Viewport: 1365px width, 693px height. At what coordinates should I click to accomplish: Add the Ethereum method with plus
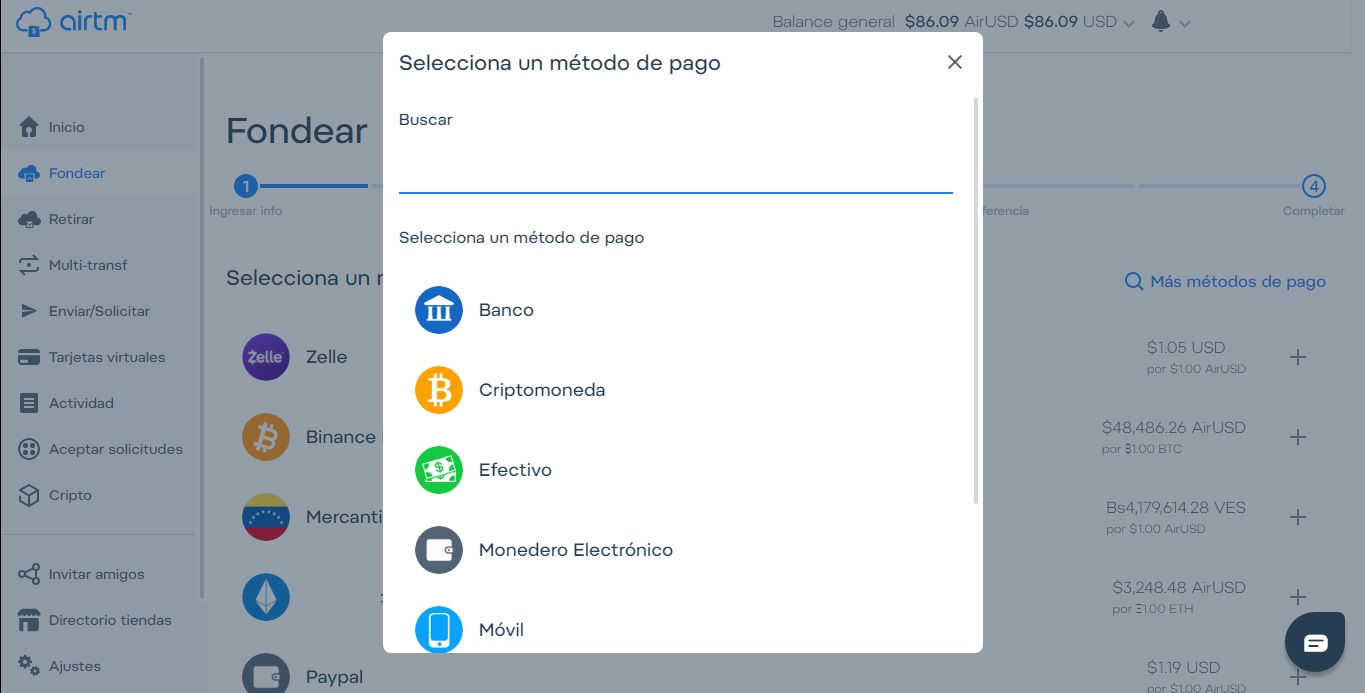point(1298,597)
